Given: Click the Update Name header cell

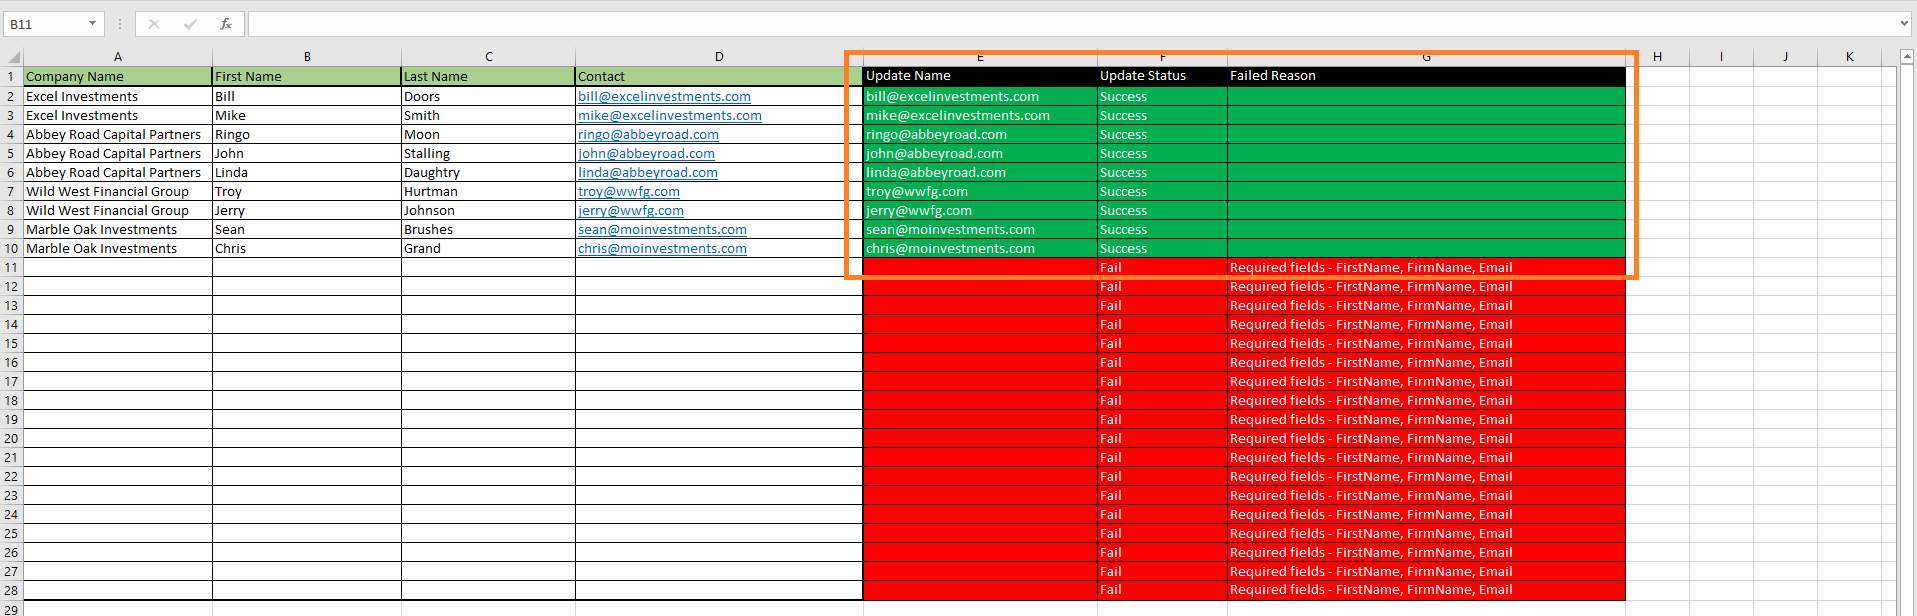Looking at the screenshot, I should (980, 76).
